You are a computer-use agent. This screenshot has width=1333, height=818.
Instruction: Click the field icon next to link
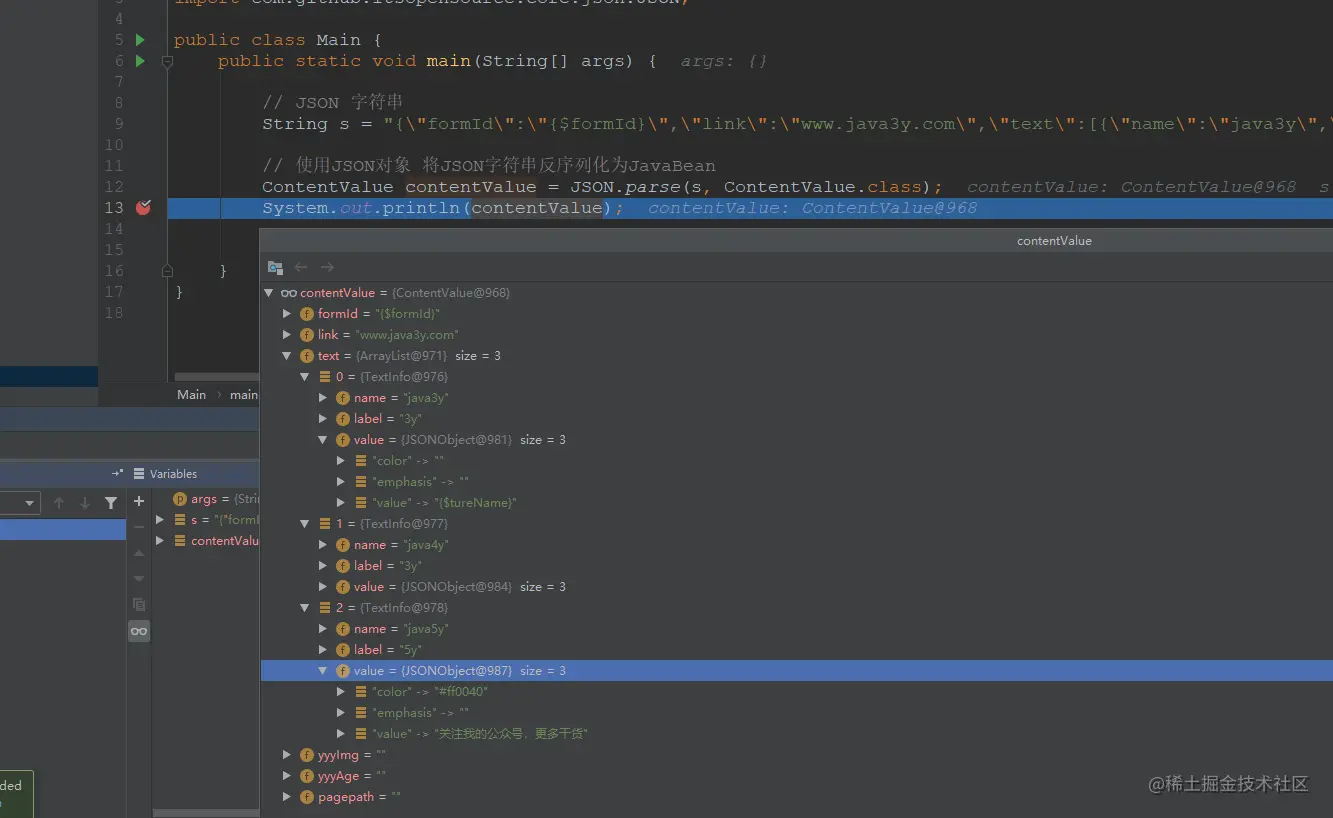point(307,335)
